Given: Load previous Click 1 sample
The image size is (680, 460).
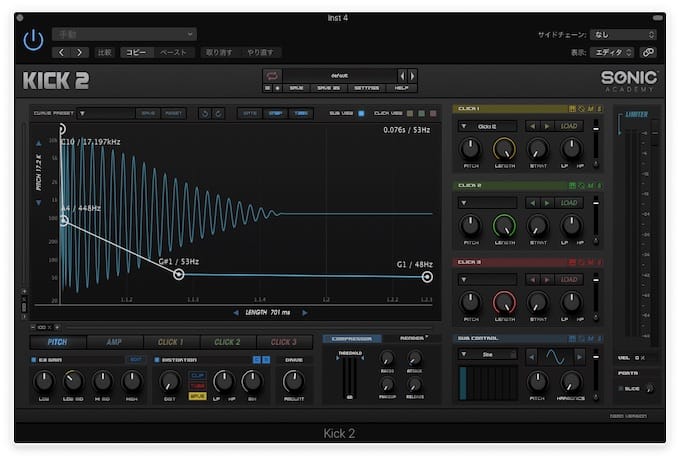Looking at the screenshot, I should [x=533, y=126].
